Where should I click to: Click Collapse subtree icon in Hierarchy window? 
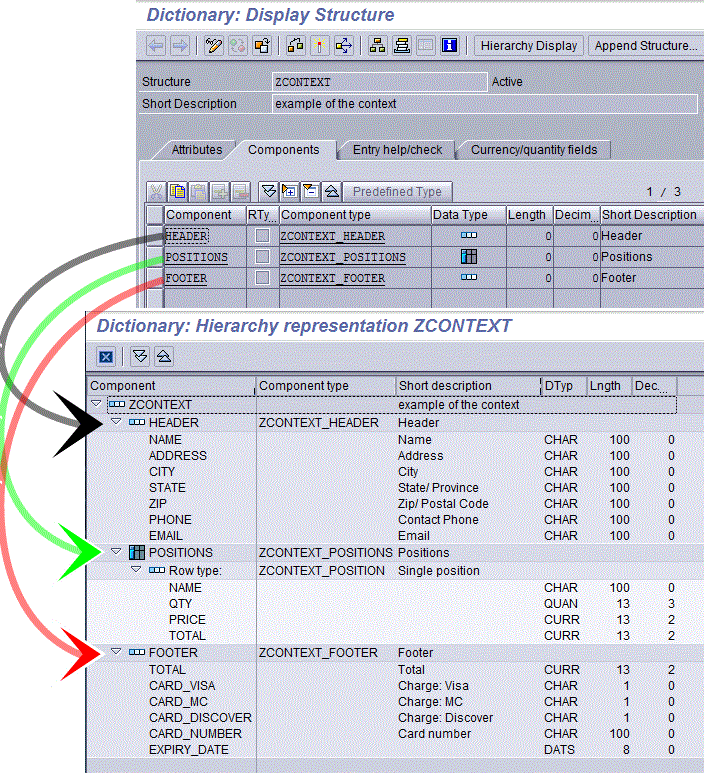164,356
